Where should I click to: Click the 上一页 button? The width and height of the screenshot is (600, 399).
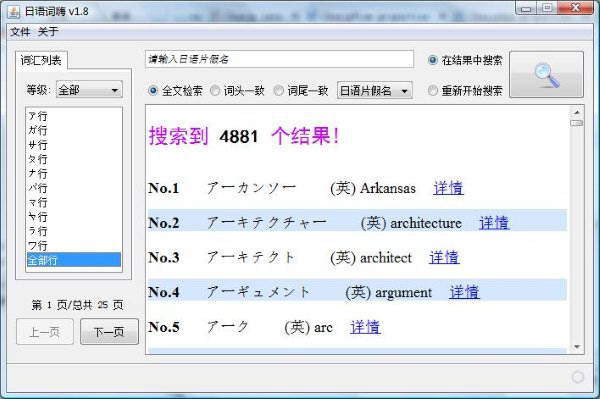(45, 332)
